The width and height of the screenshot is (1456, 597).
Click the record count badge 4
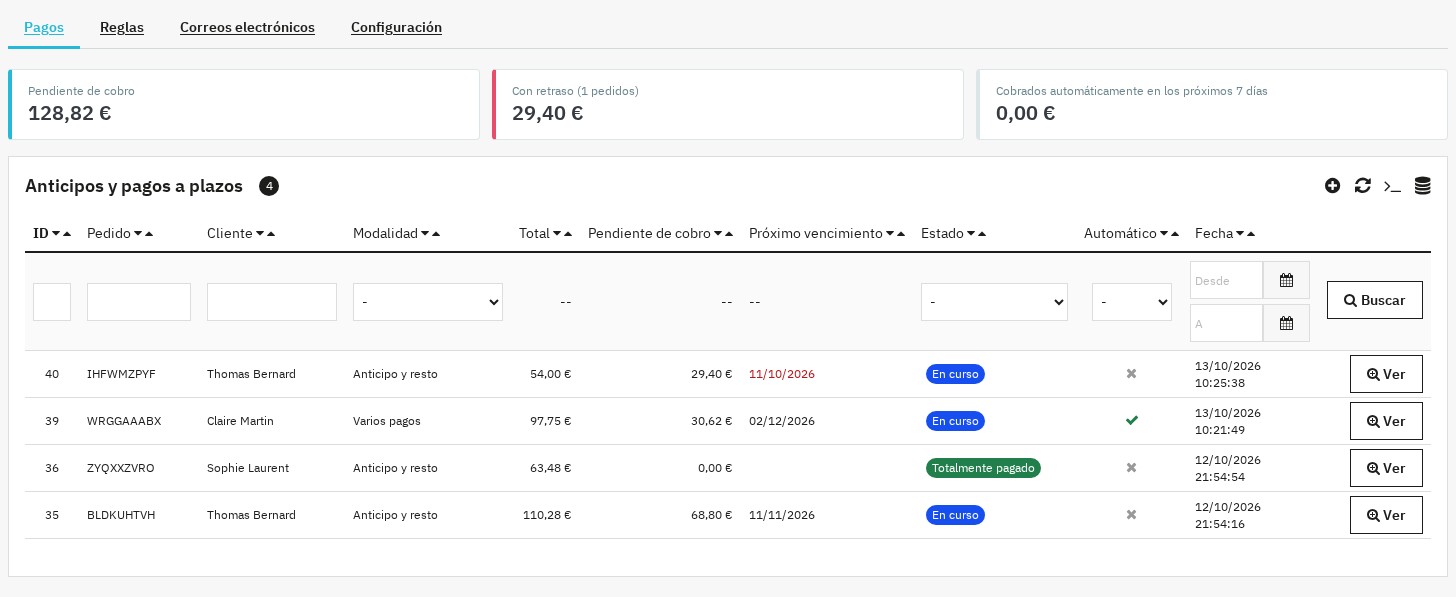(x=269, y=186)
